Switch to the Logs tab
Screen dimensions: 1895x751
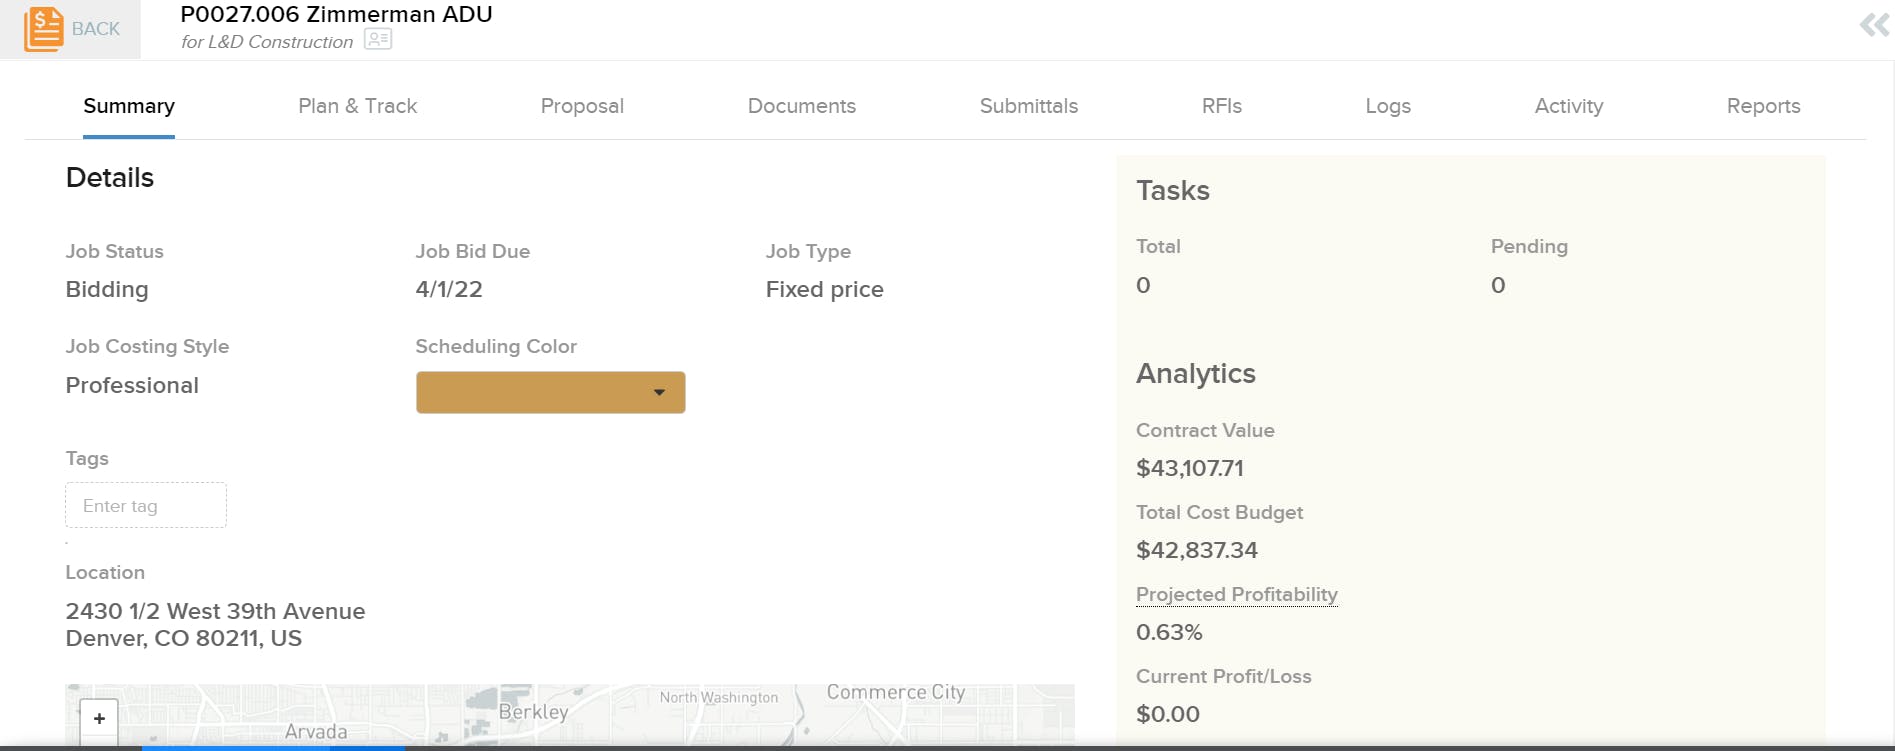[x=1388, y=106]
